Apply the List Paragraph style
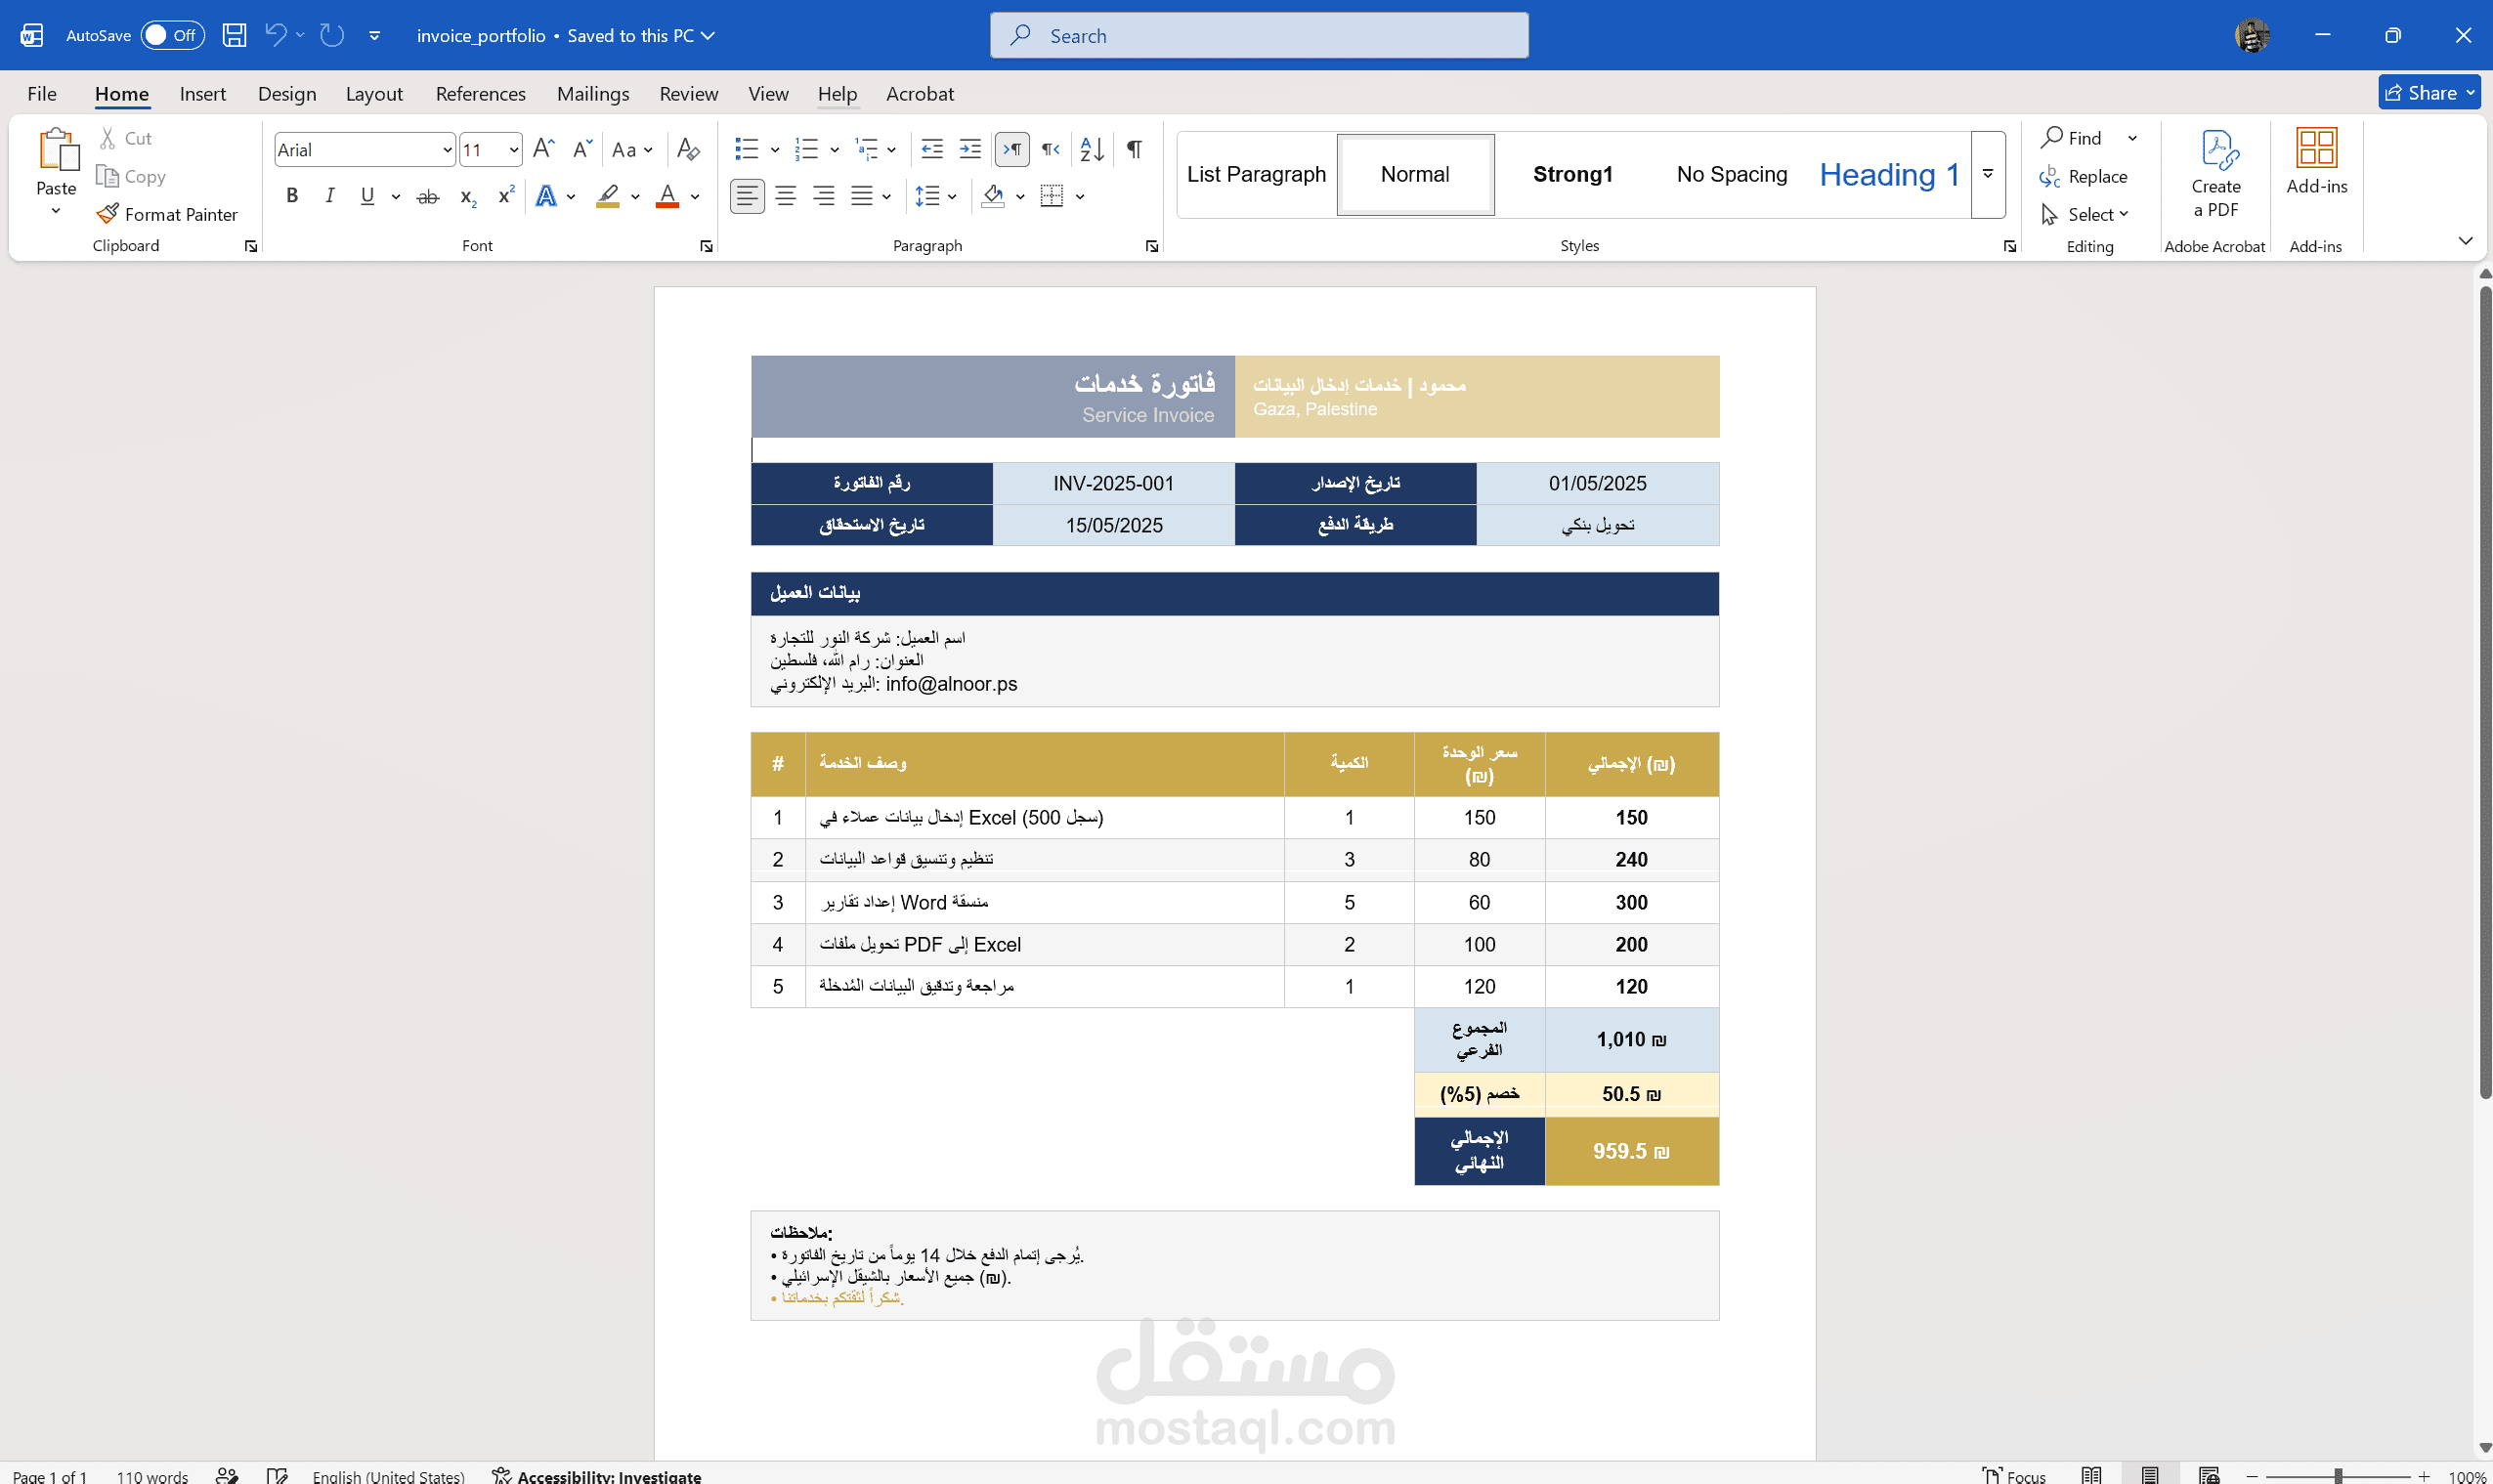Screen dimensions: 2493x1484 (x=1256, y=174)
